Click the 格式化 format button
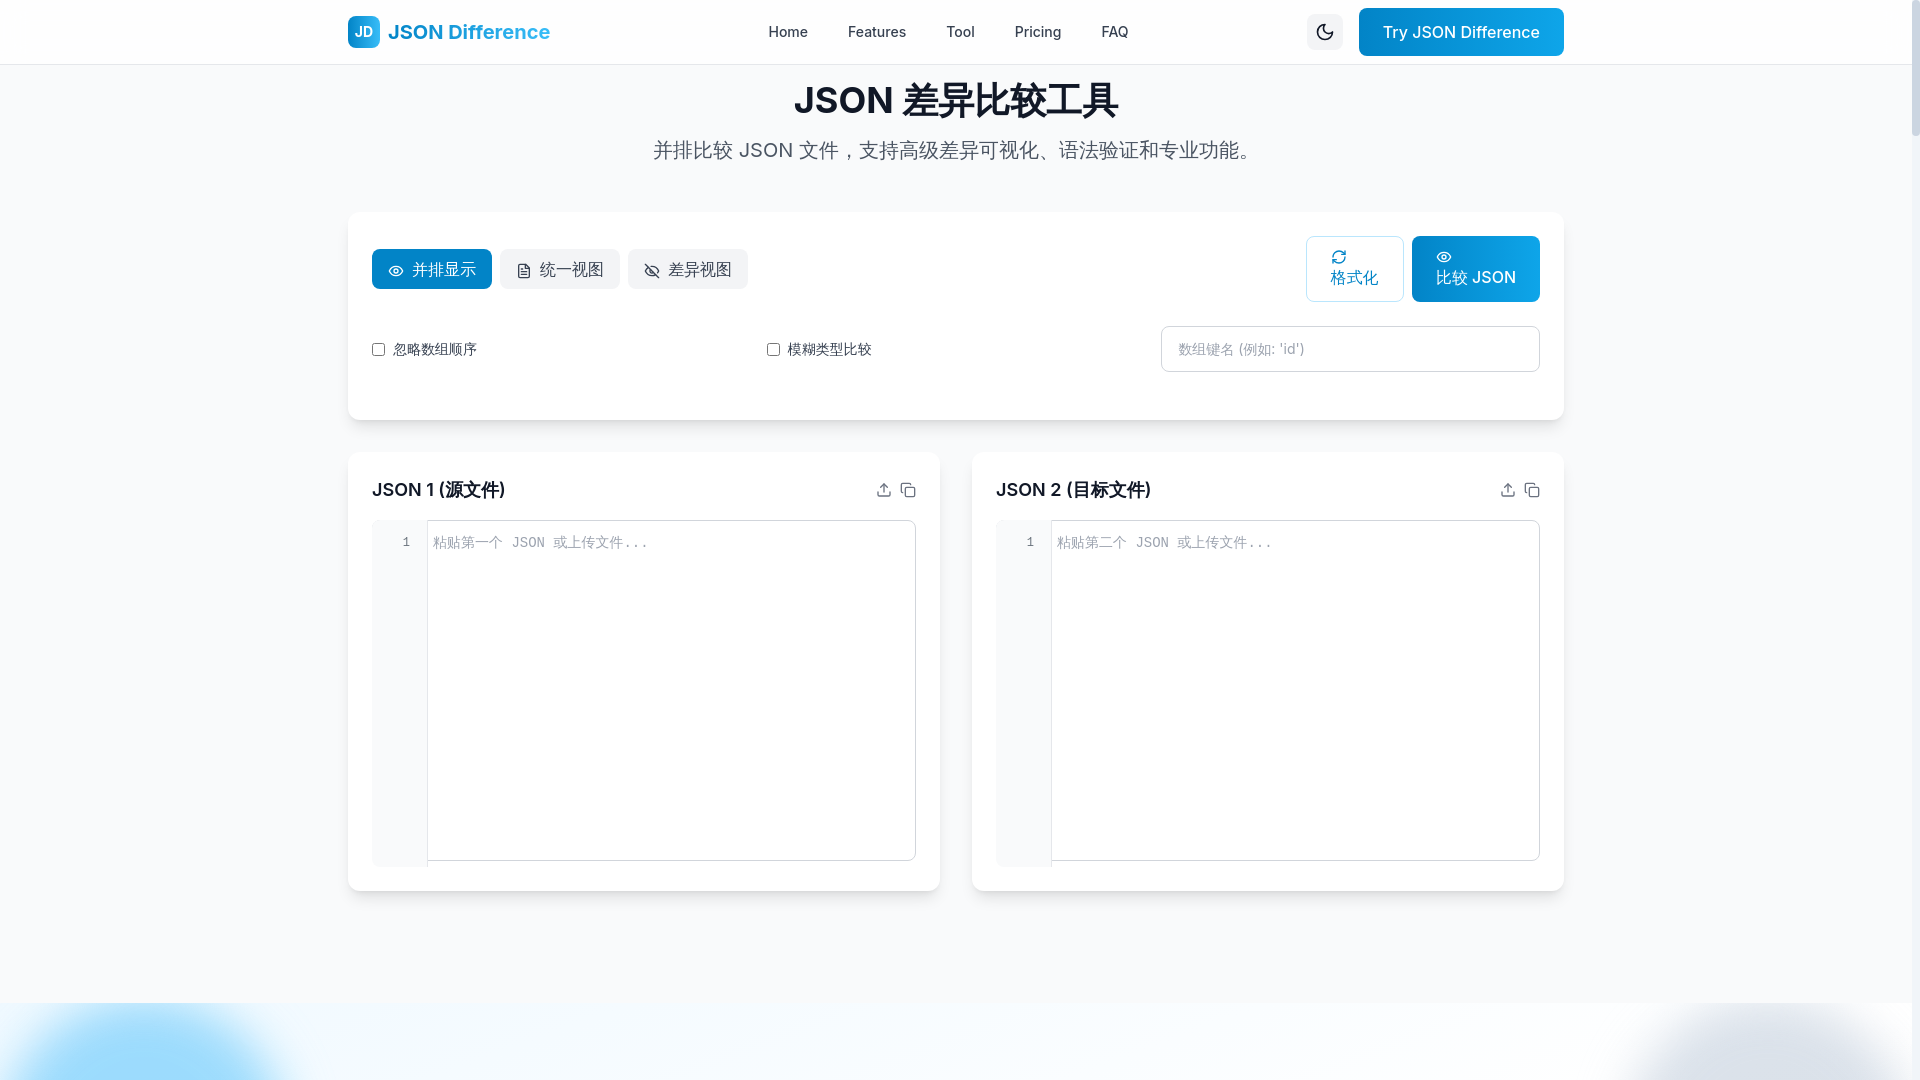Image resolution: width=1920 pixels, height=1080 pixels. 1355,269
